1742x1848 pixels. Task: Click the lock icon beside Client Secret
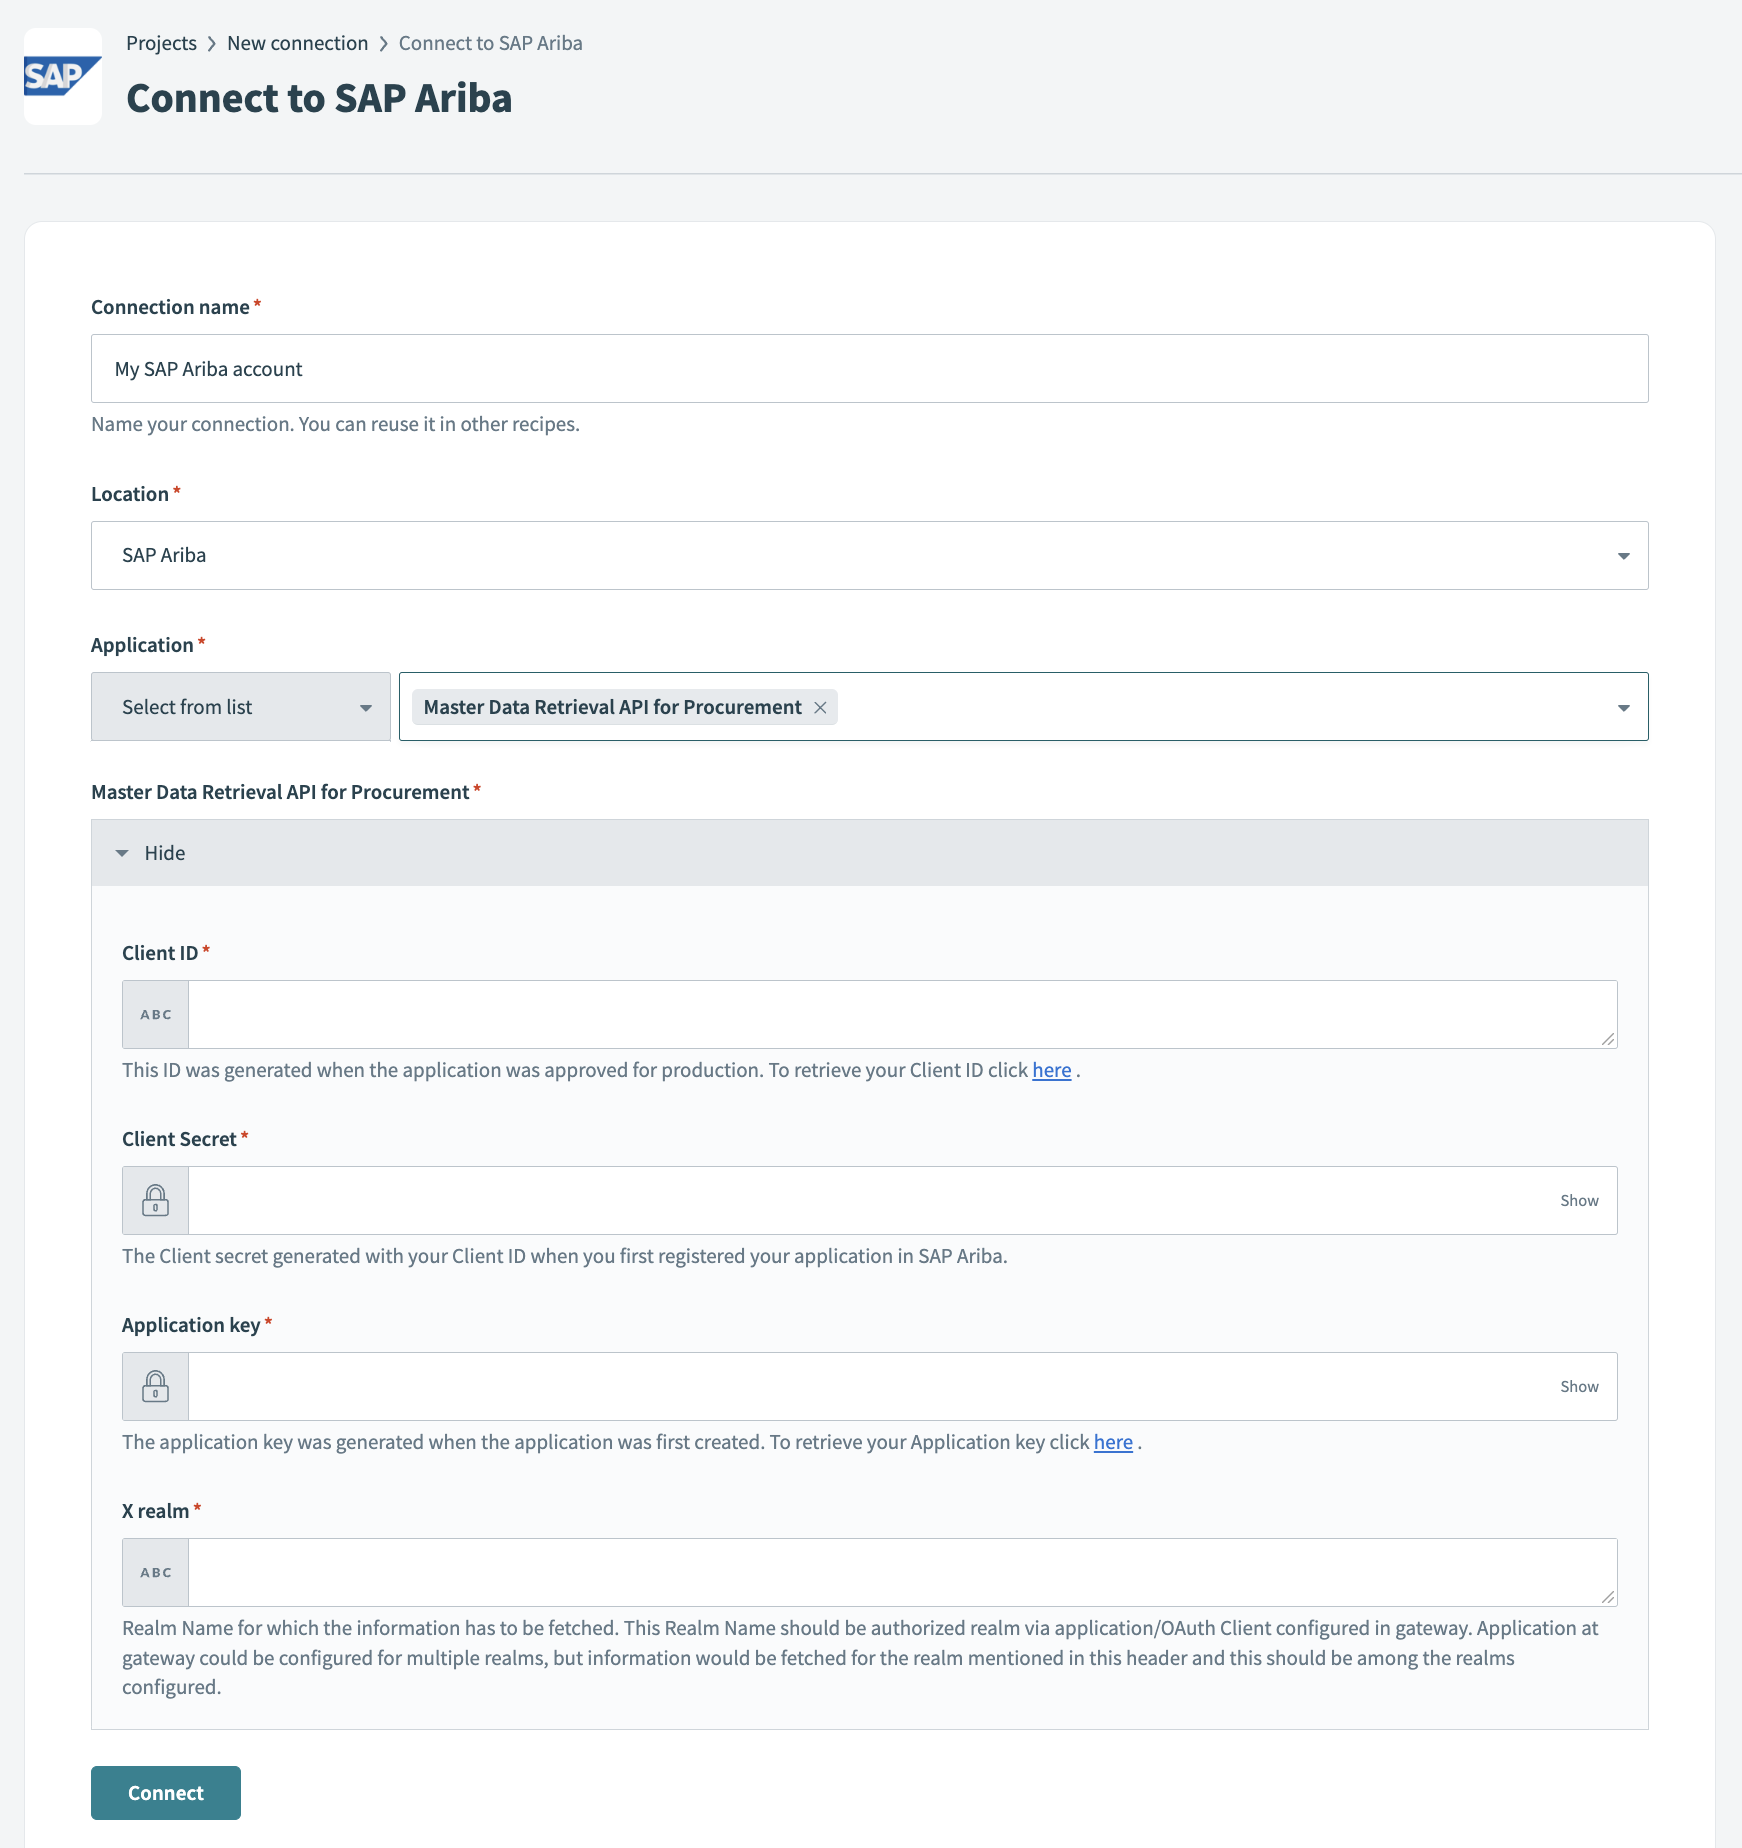point(155,1201)
